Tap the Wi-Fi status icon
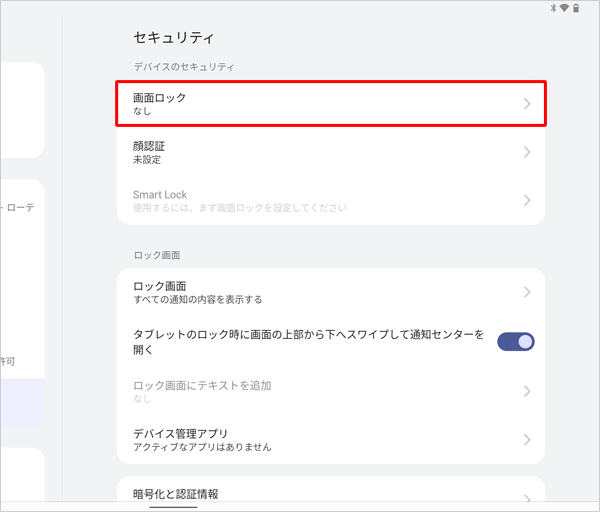The width and height of the screenshot is (600, 512). pos(564,8)
